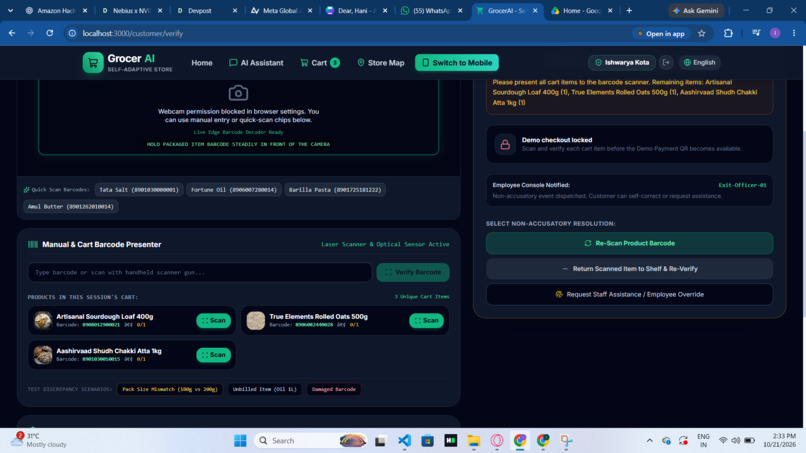Open weather widget showing 31°C
The height and width of the screenshot is (453, 806).
pyautogui.click(x=40, y=440)
